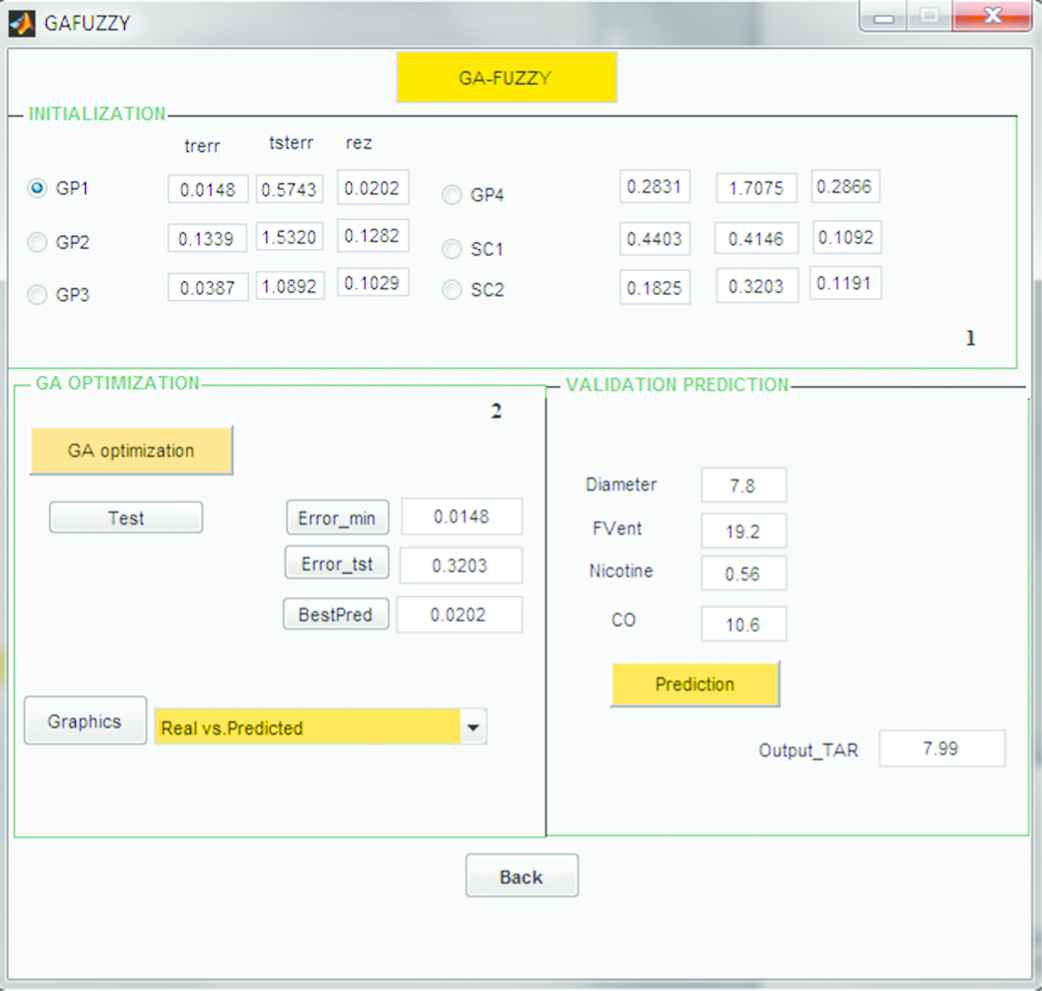Pick the SC1 radio option
Viewport: 1042px width, 991px height.
[452, 248]
